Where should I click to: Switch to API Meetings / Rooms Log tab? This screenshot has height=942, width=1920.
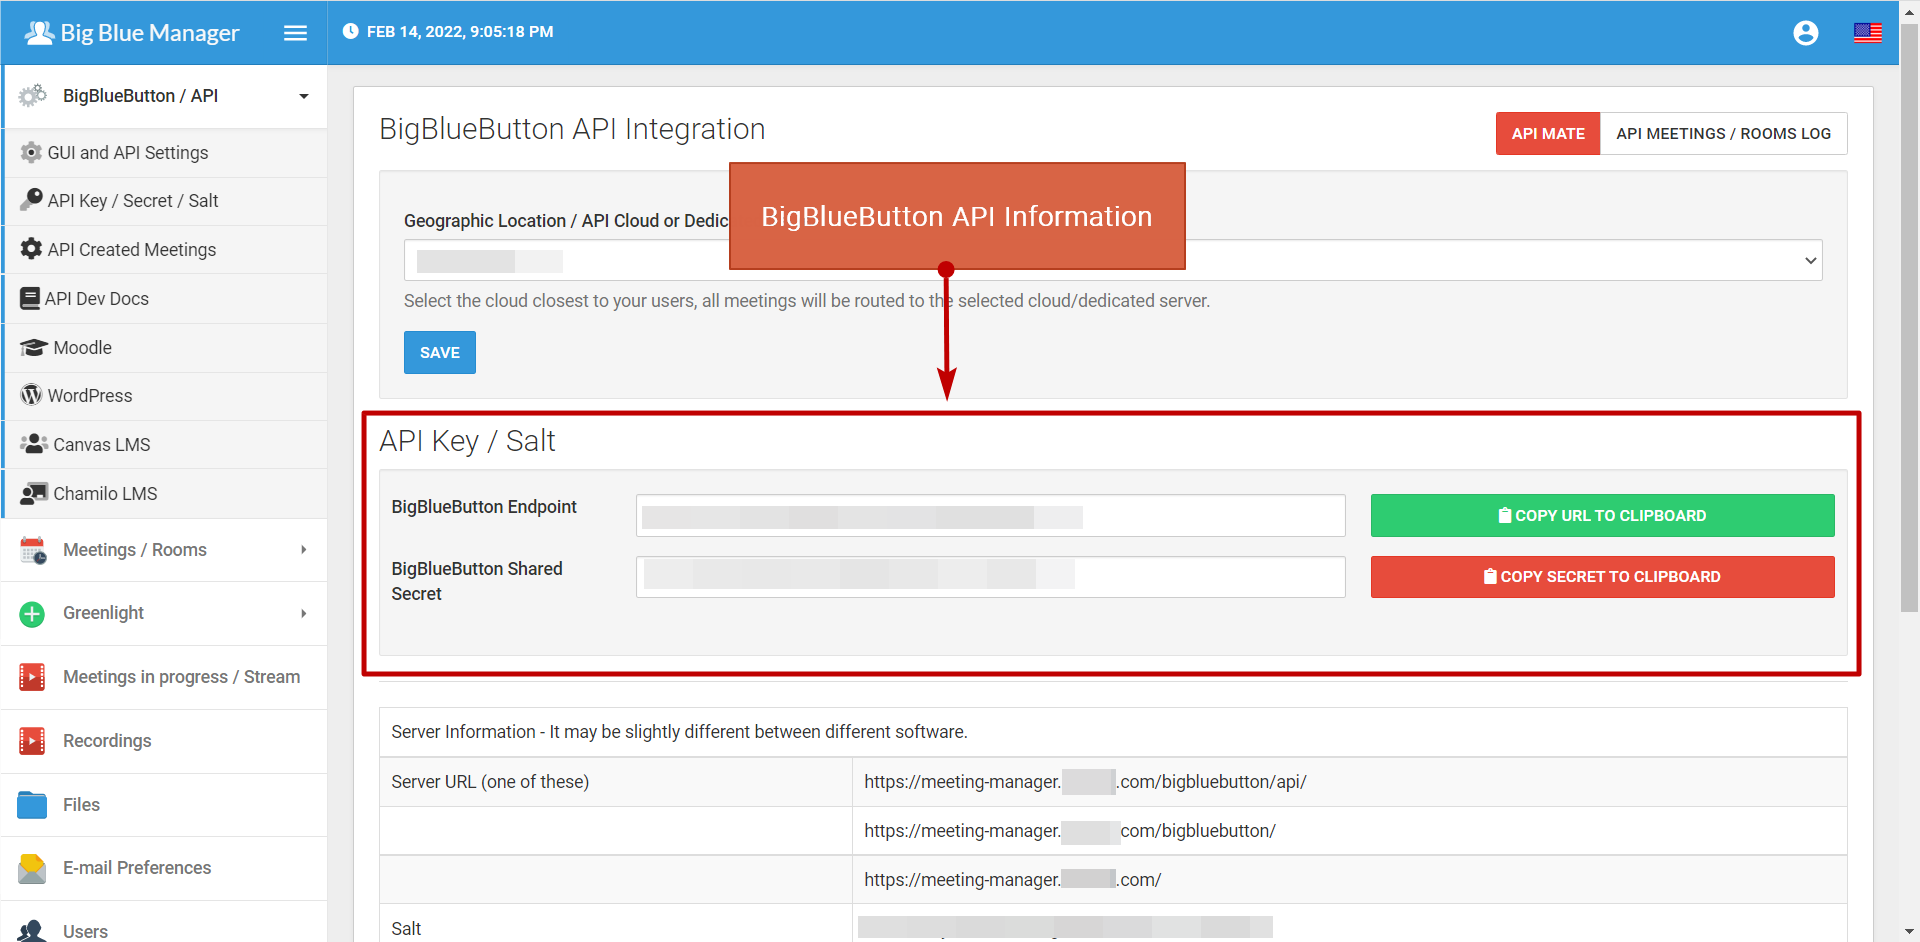(x=1723, y=134)
